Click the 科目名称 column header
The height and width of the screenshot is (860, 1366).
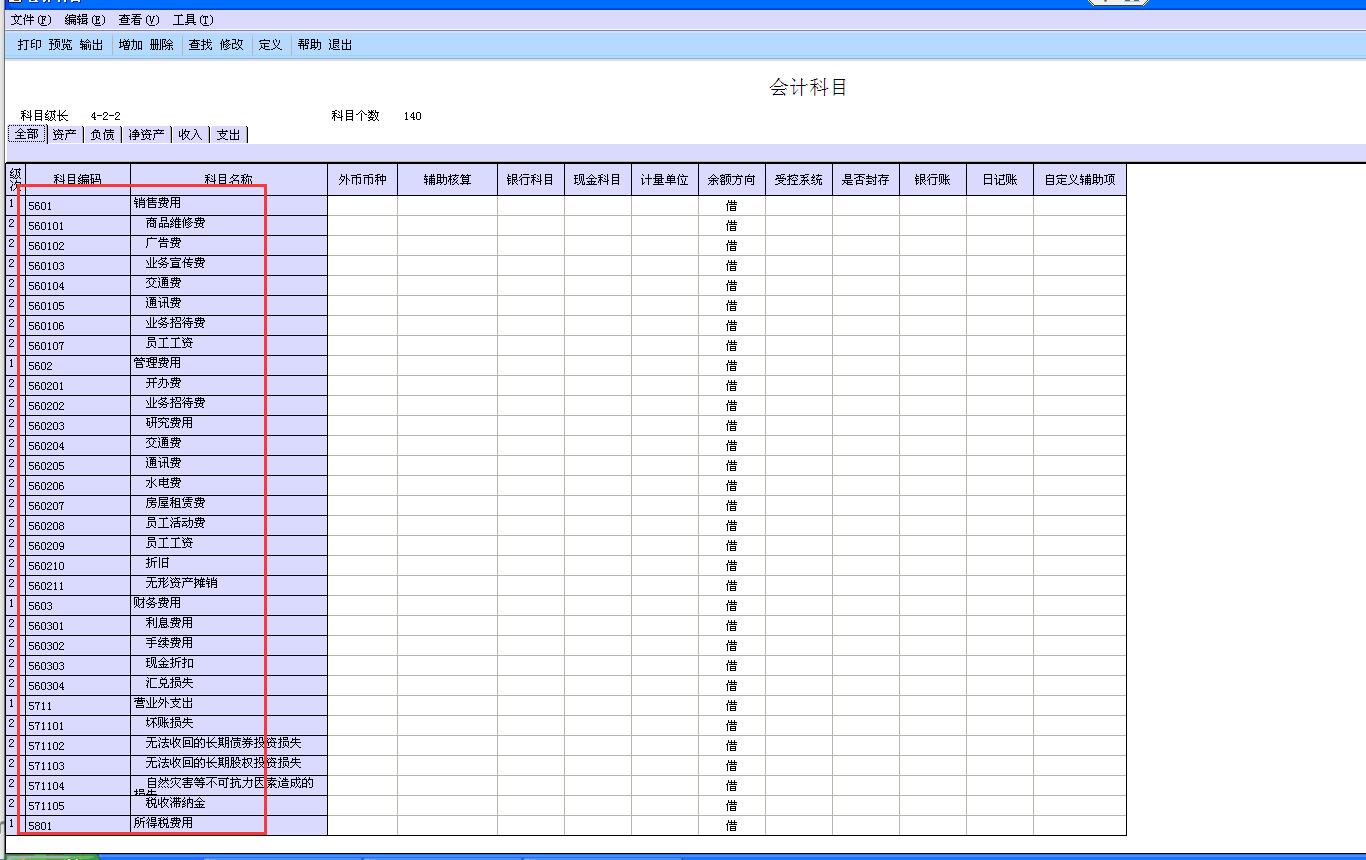[228, 180]
